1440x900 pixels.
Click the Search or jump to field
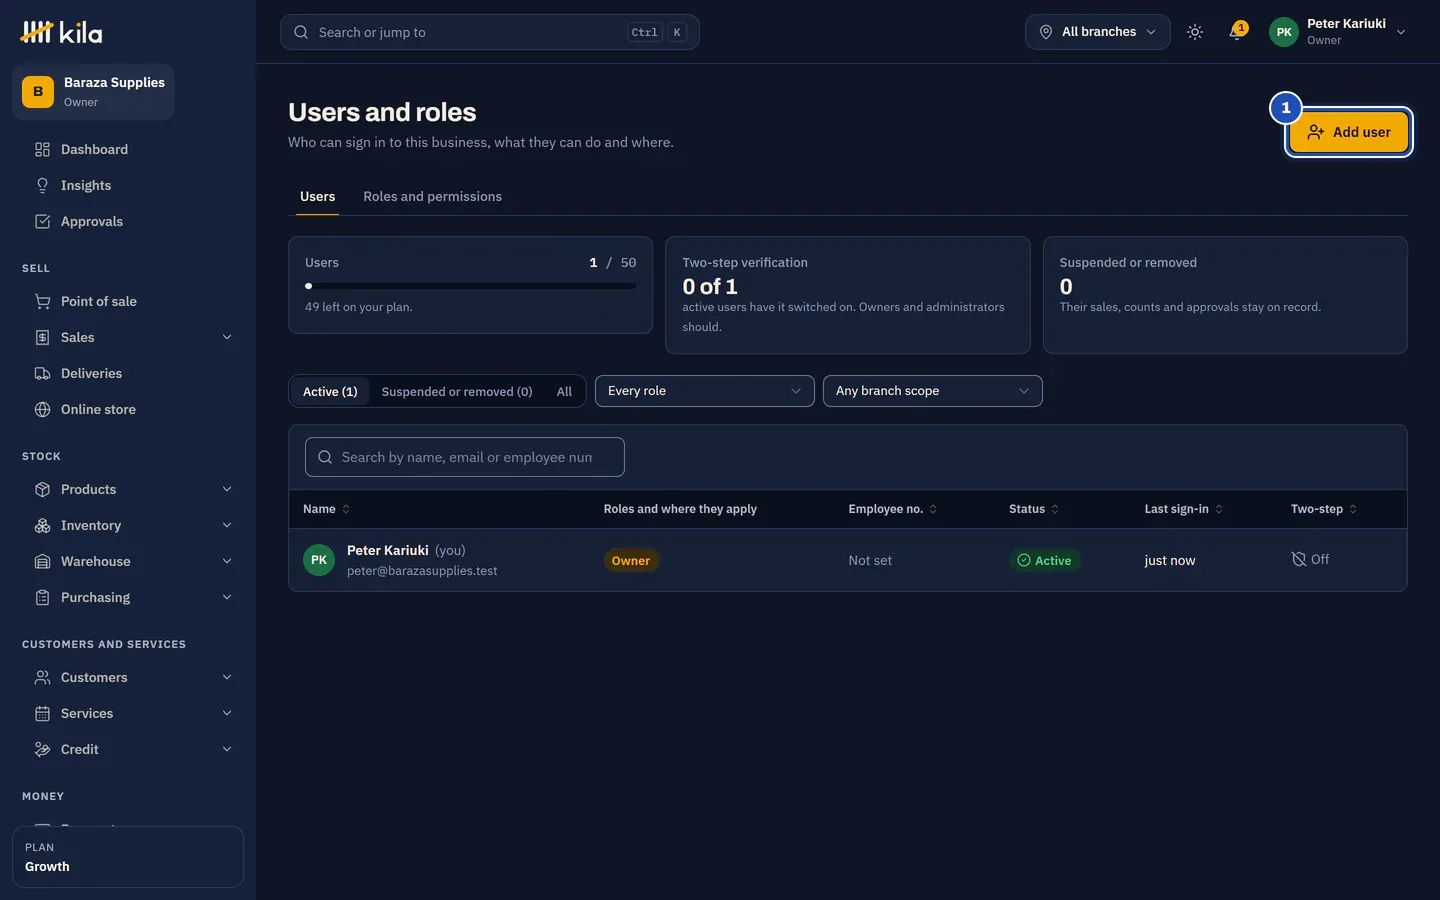490,32
